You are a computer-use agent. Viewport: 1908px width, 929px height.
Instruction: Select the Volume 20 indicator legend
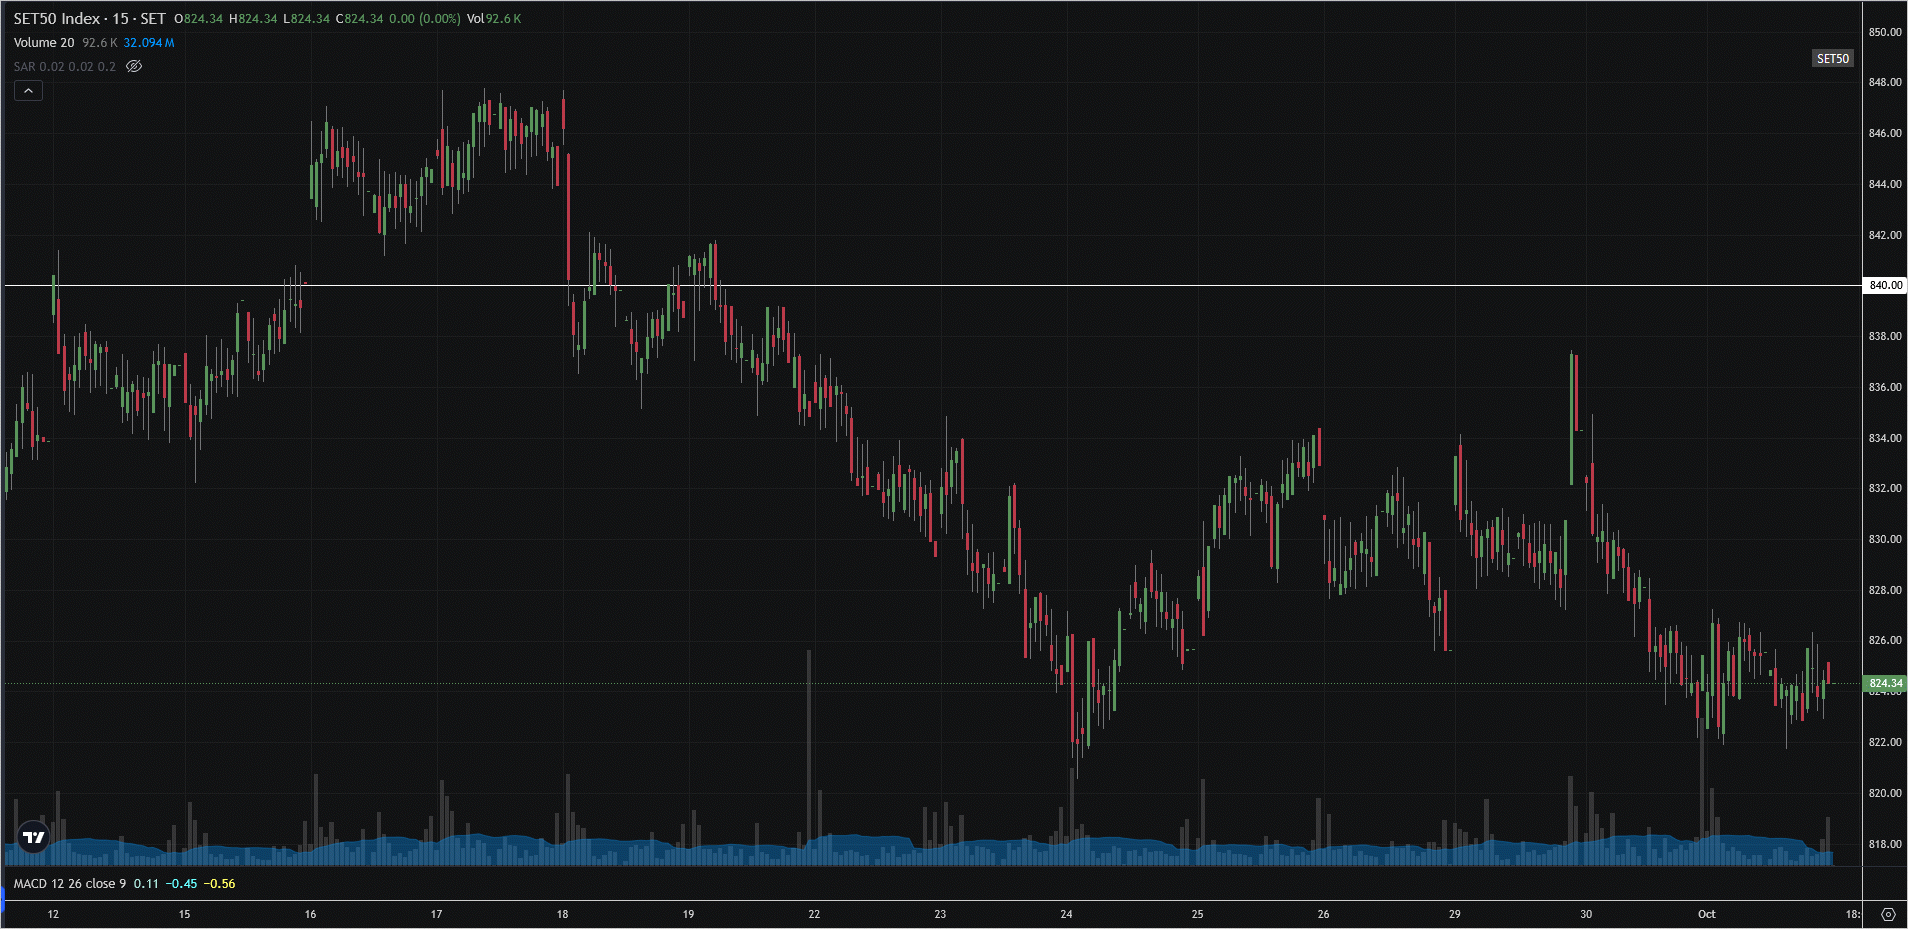44,43
